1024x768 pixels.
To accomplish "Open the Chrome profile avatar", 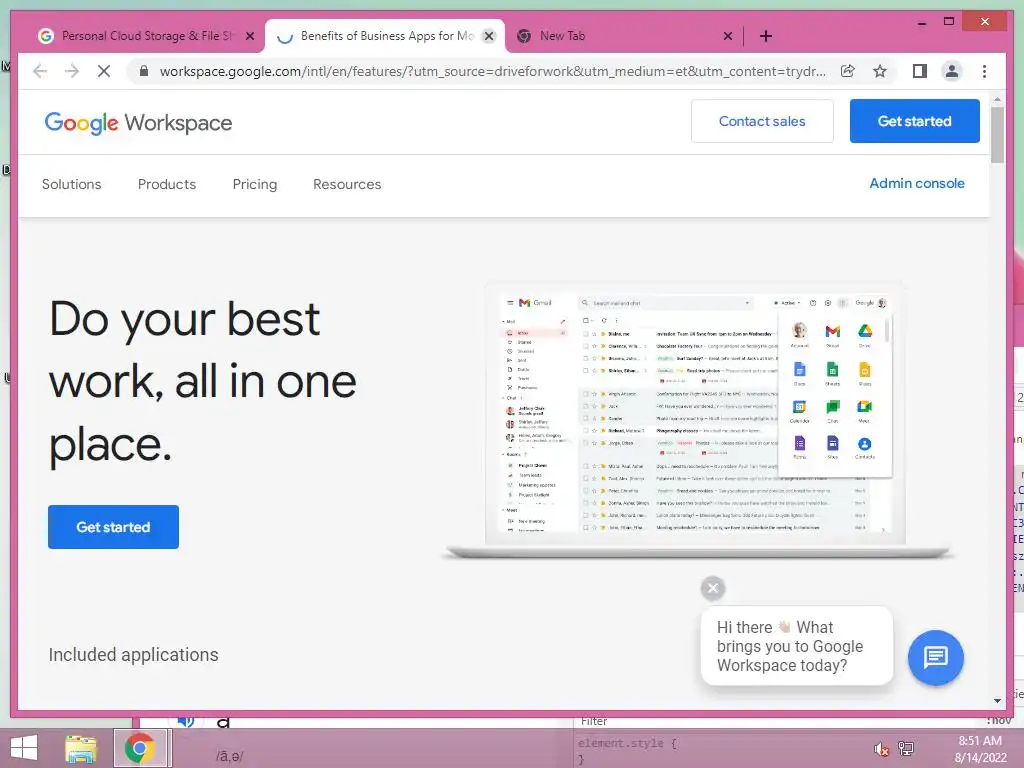I will (x=952, y=71).
